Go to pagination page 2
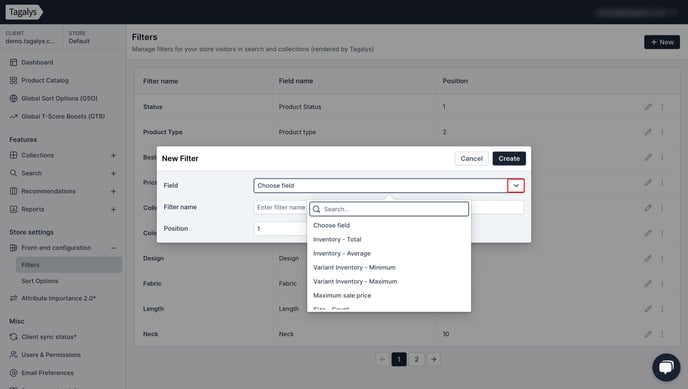The height and width of the screenshot is (389, 688). [416, 359]
